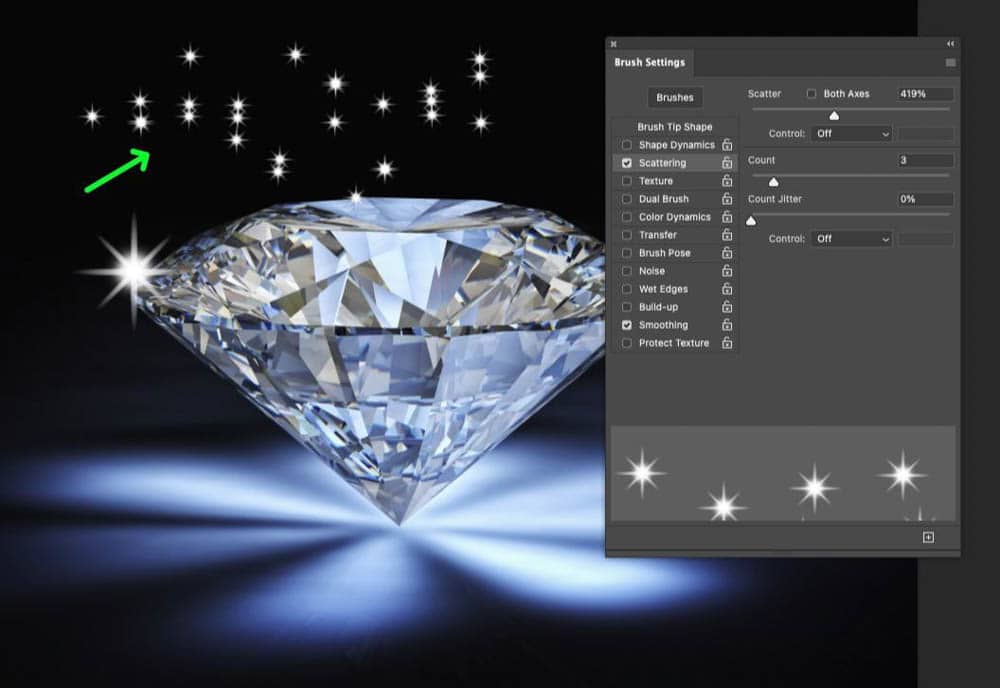The image size is (1000, 688).
Task: Click the Count value field
Action: click(925, 160)
